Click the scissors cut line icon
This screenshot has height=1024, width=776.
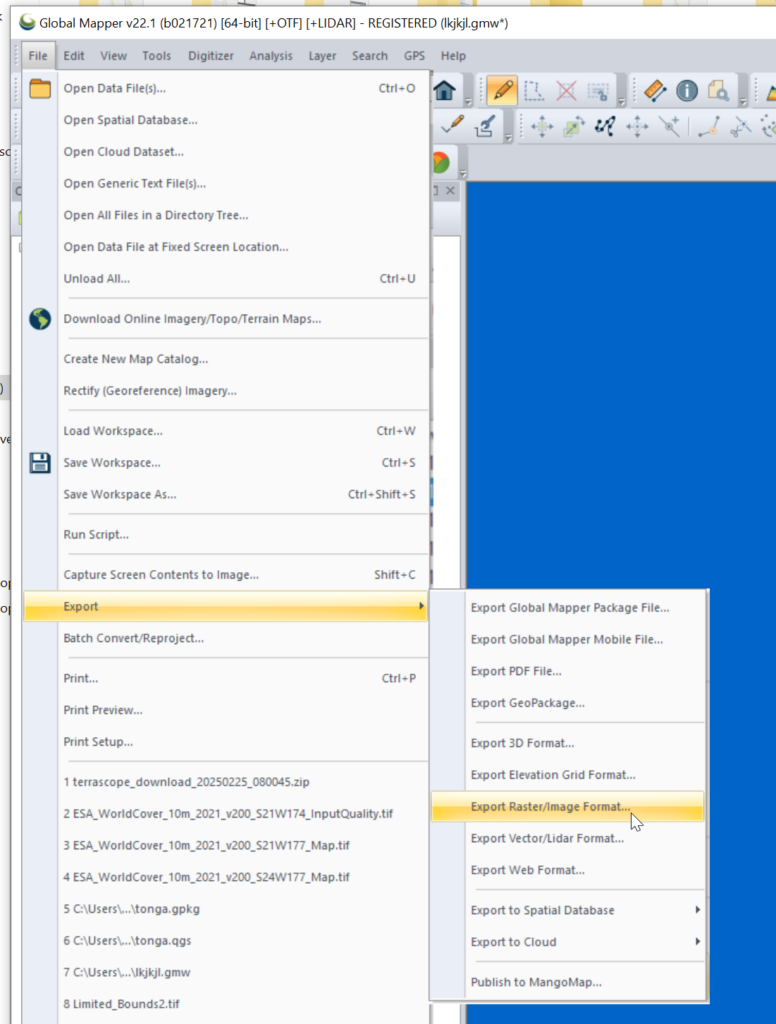(740, 125)
